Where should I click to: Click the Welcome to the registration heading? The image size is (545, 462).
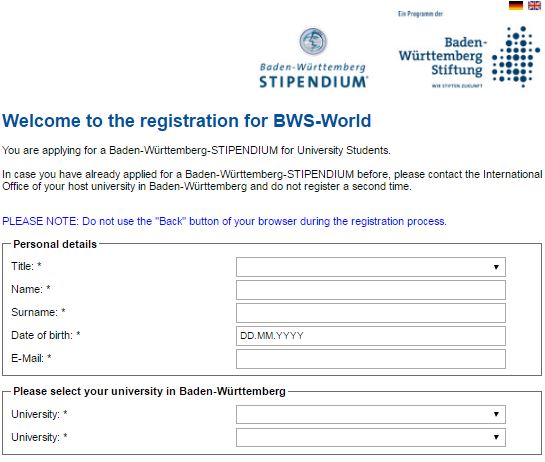point(187,121)
